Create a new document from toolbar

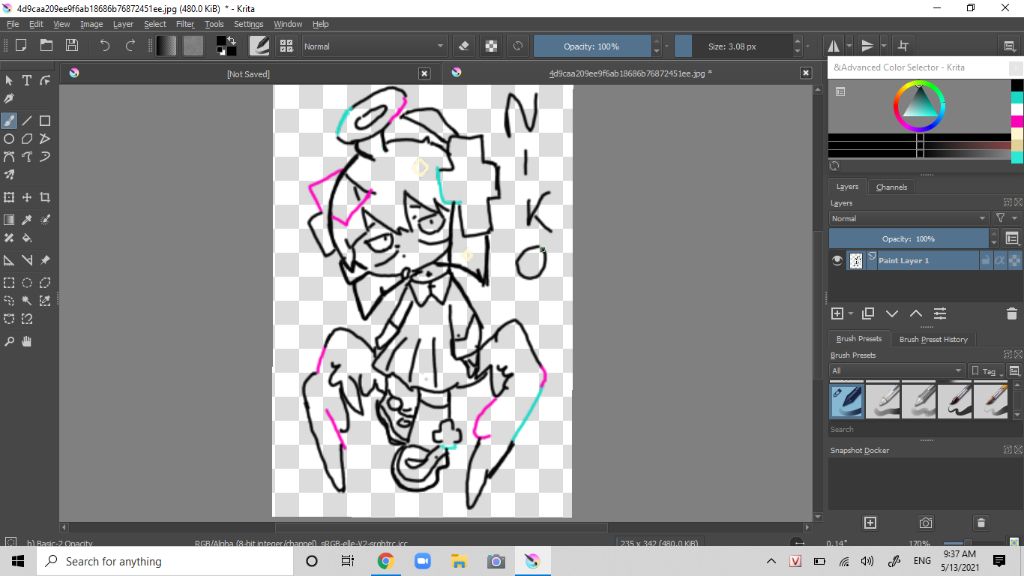21,46
